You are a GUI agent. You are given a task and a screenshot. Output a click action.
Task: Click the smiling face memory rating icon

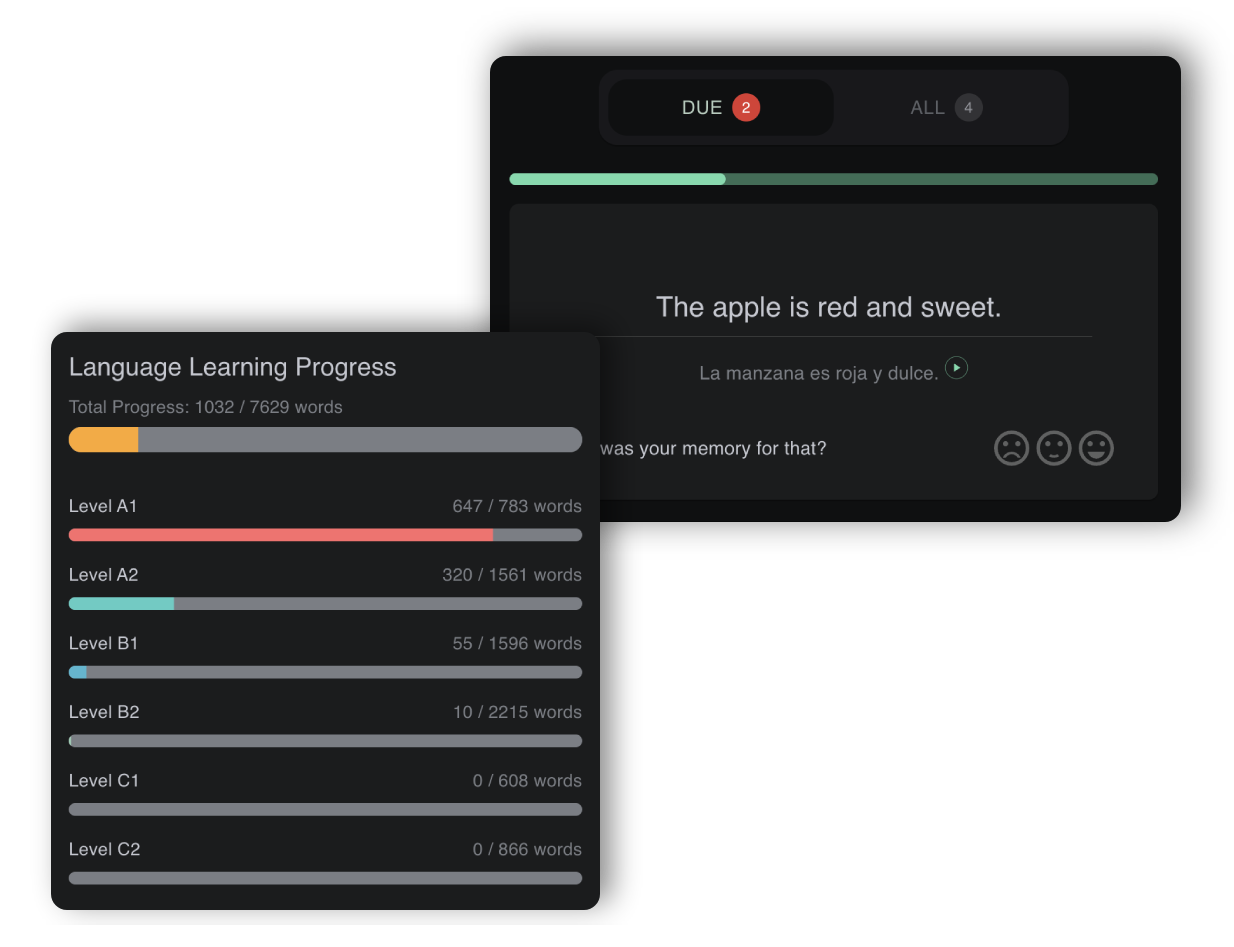point(1096,448)
